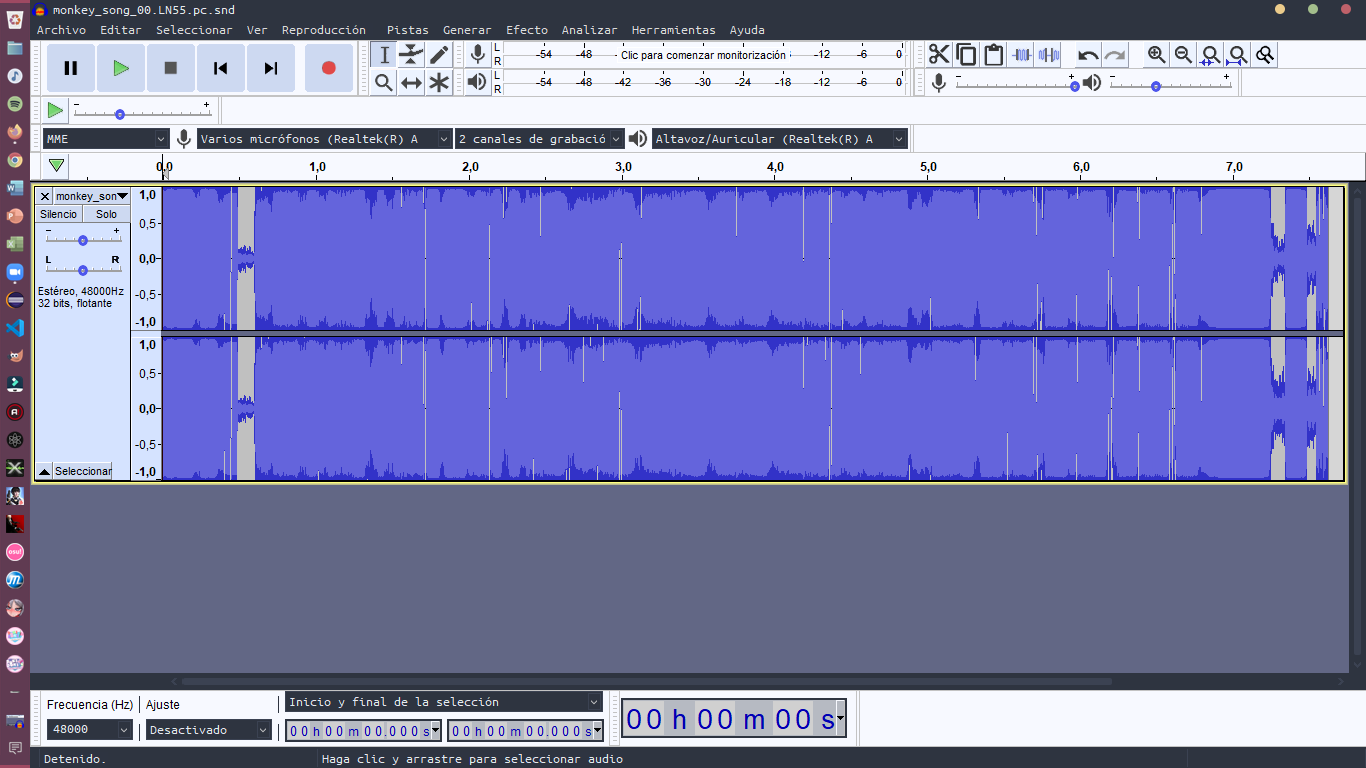The image size is (1366, 768).
Task: Open the Frecuencia project rate dropdown
Action: coord(89,730)
